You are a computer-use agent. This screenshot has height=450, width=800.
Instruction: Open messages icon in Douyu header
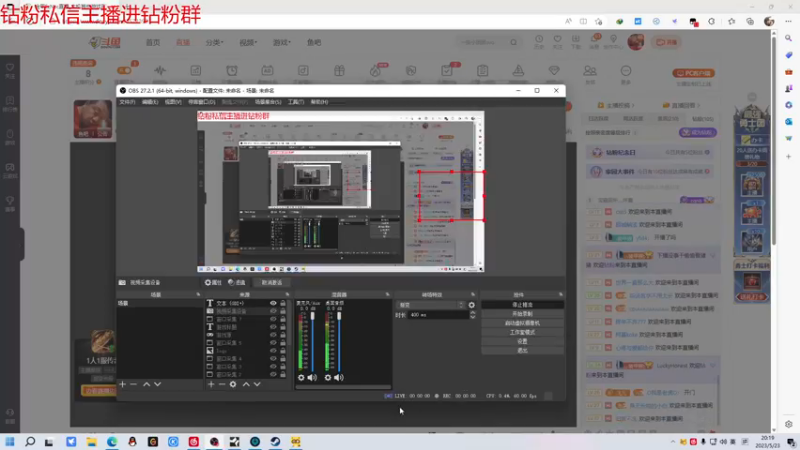594,39
